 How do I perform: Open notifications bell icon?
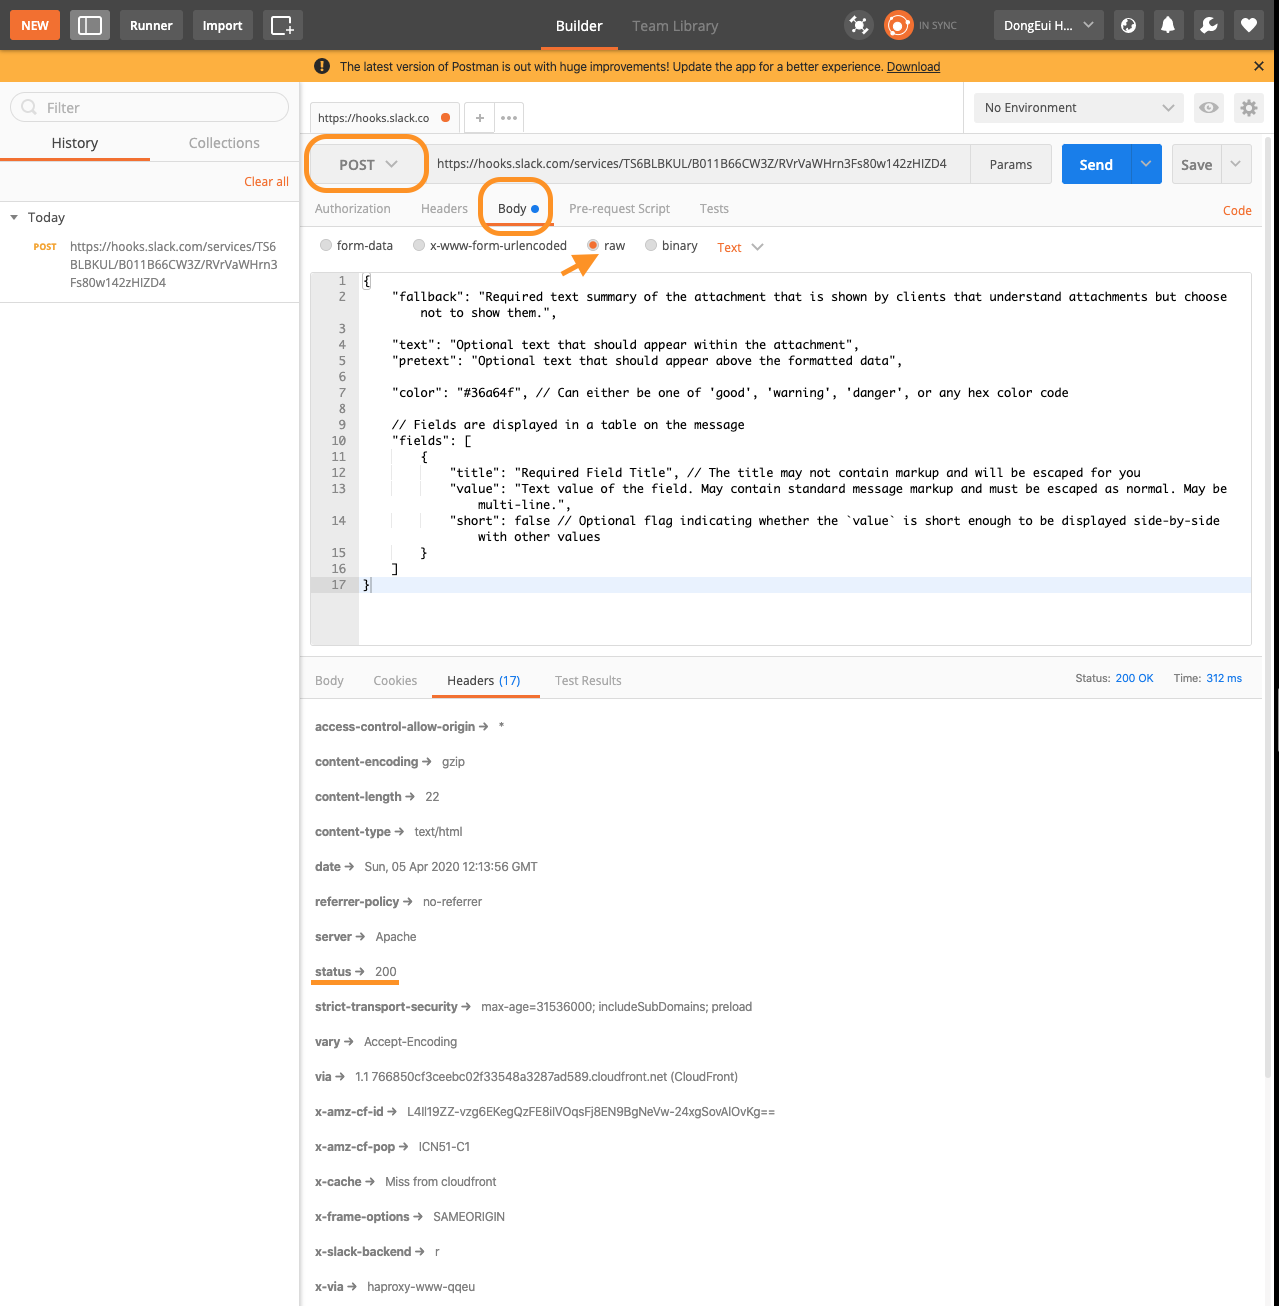pyautogui.click(x=1168, y=25)
